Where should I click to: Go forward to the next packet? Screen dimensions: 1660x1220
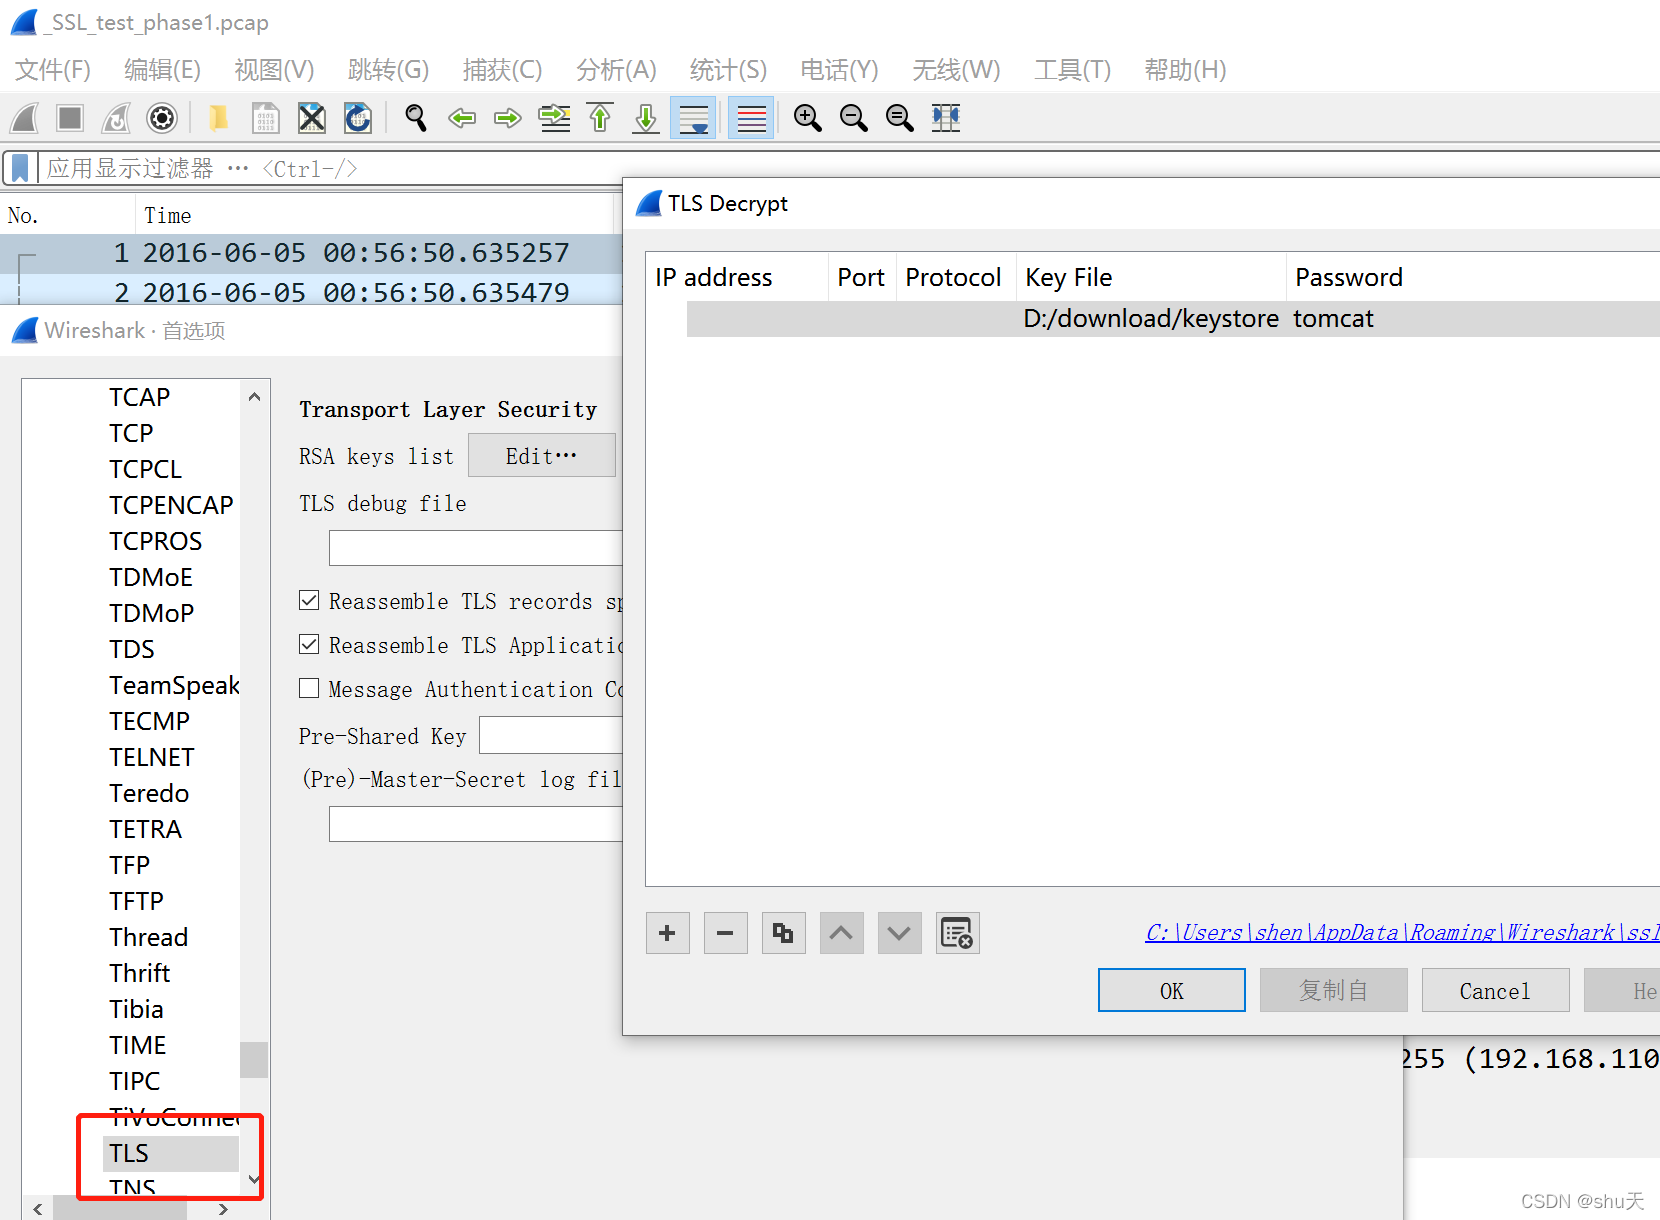508,118
